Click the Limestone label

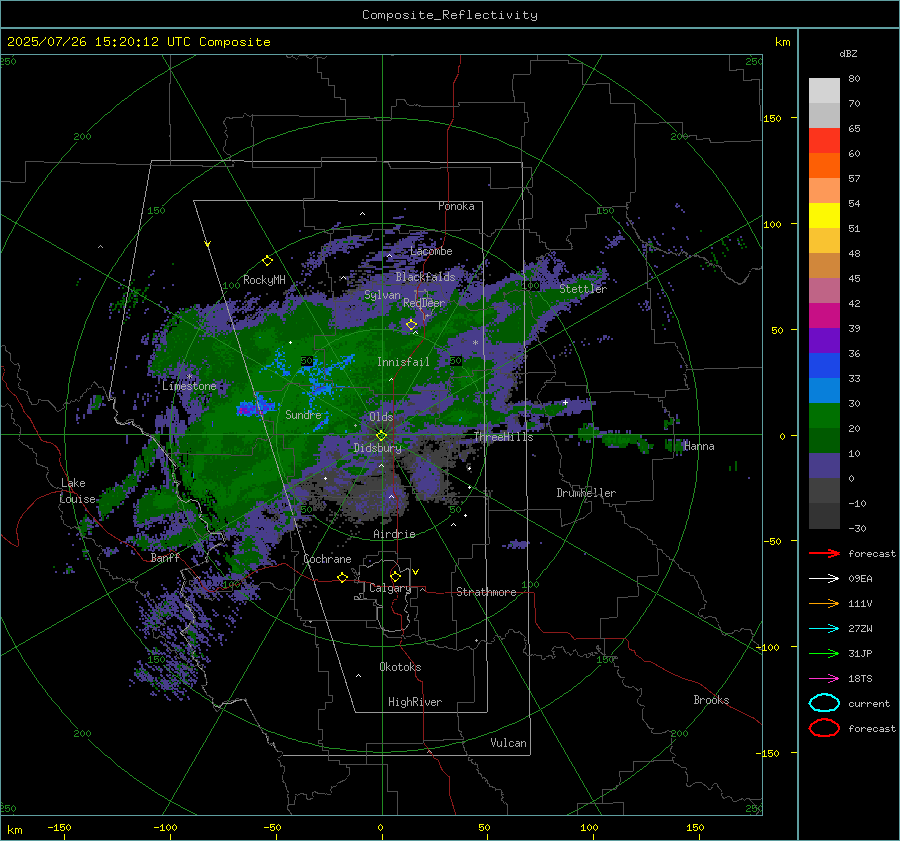tap(189, 386)
